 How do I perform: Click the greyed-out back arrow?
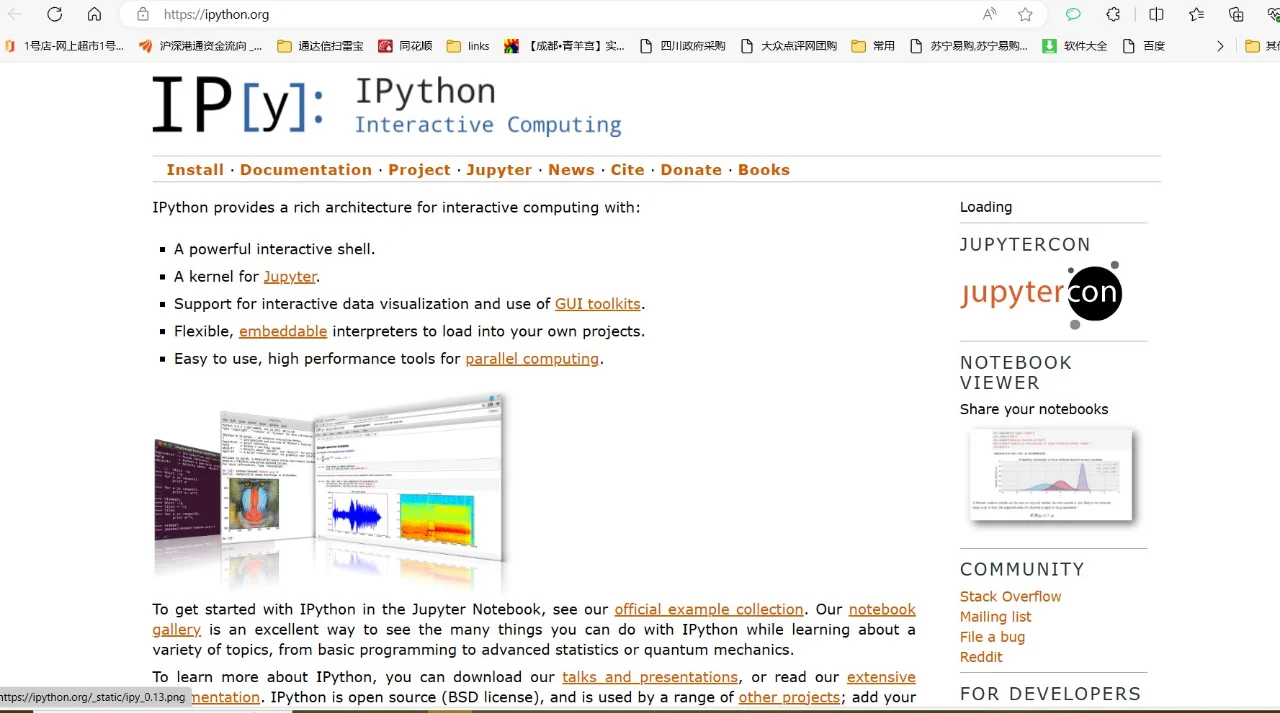point(16,14)
